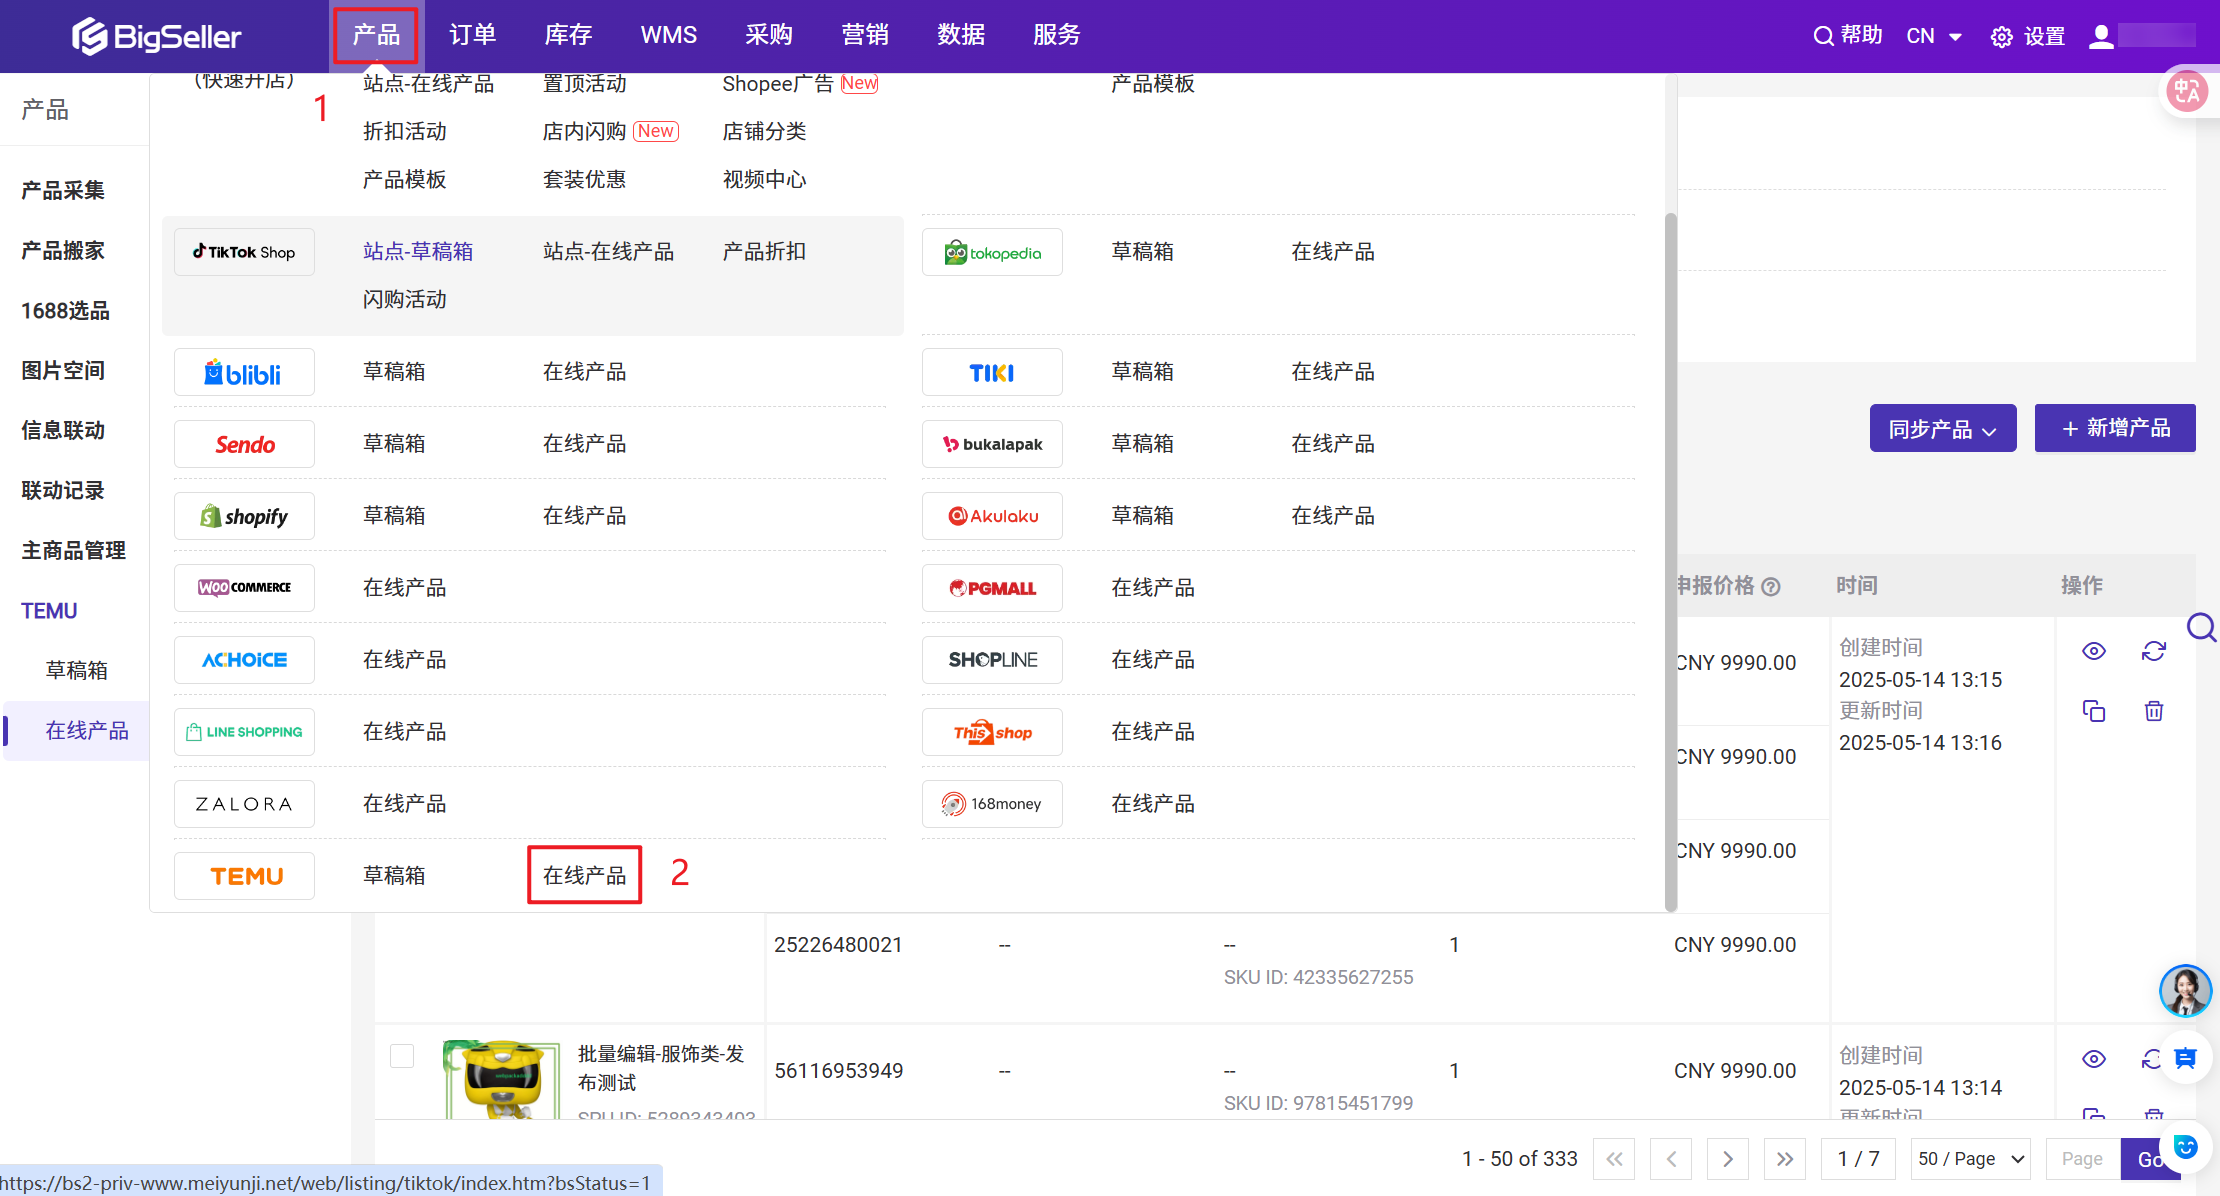Select the TIKI platform logo
This screenshot has width=2220, height=1196.
coord(992,372)
